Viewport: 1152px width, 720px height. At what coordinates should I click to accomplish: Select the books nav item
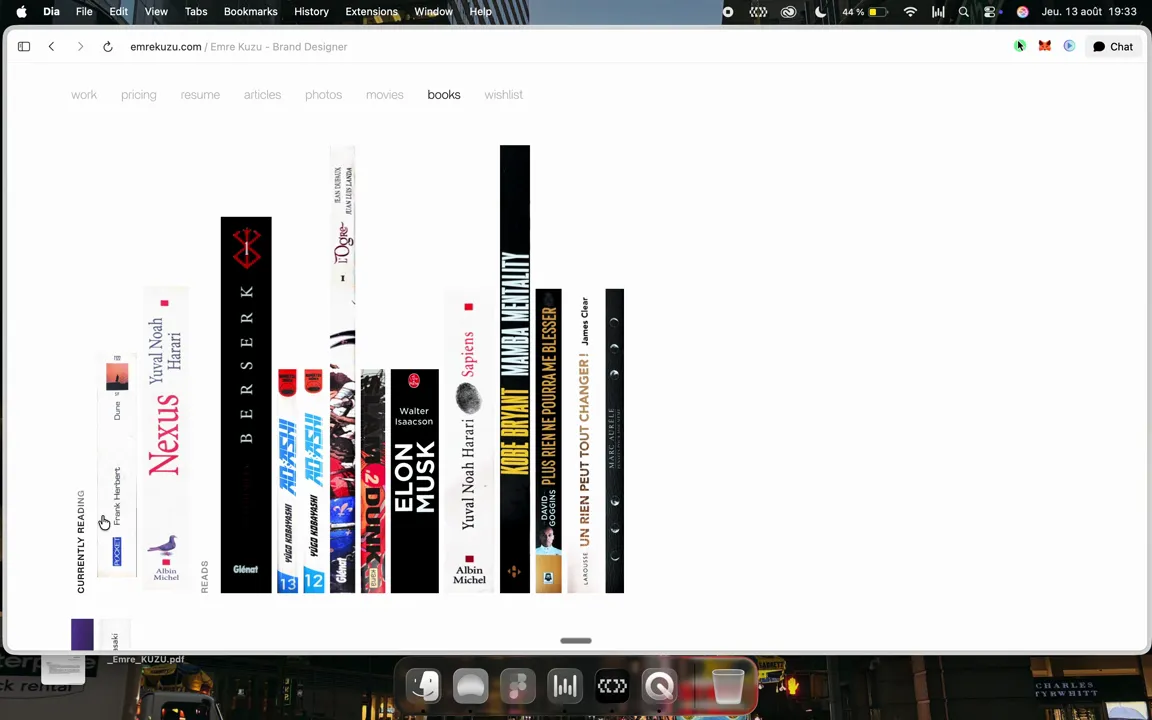coord(444,95)
